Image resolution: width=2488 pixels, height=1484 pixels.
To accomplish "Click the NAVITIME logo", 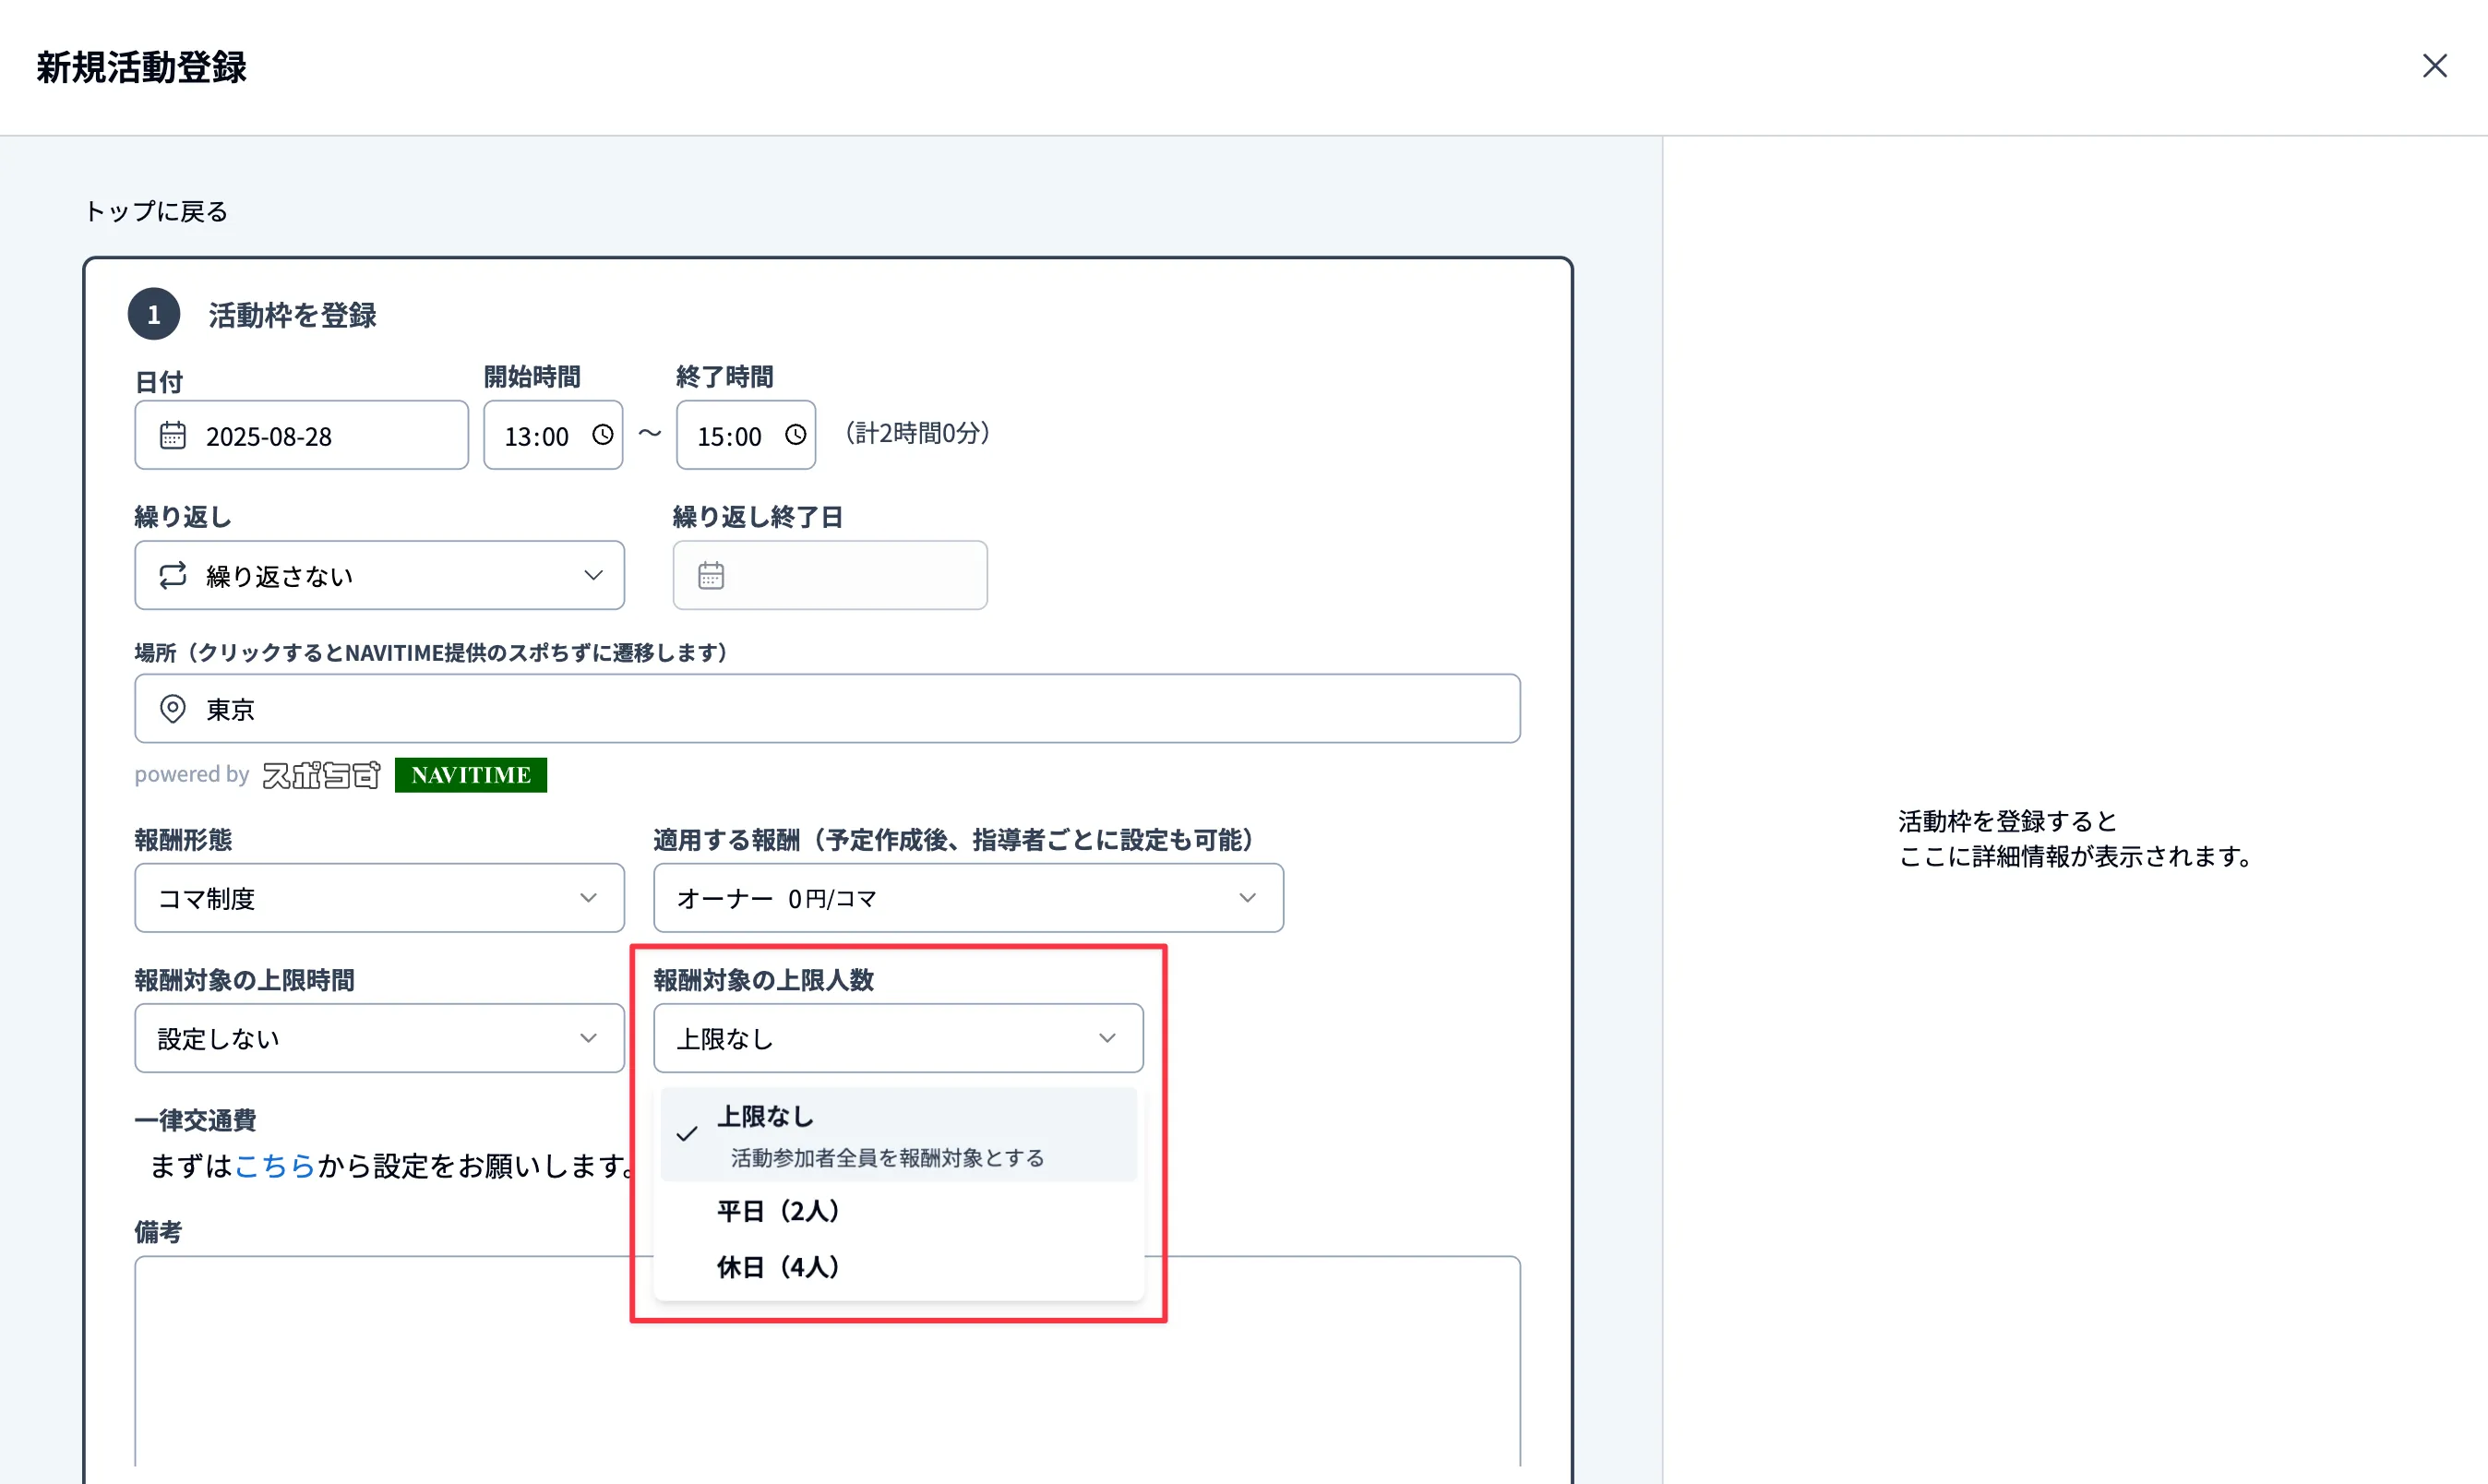I will coord(470,774).
